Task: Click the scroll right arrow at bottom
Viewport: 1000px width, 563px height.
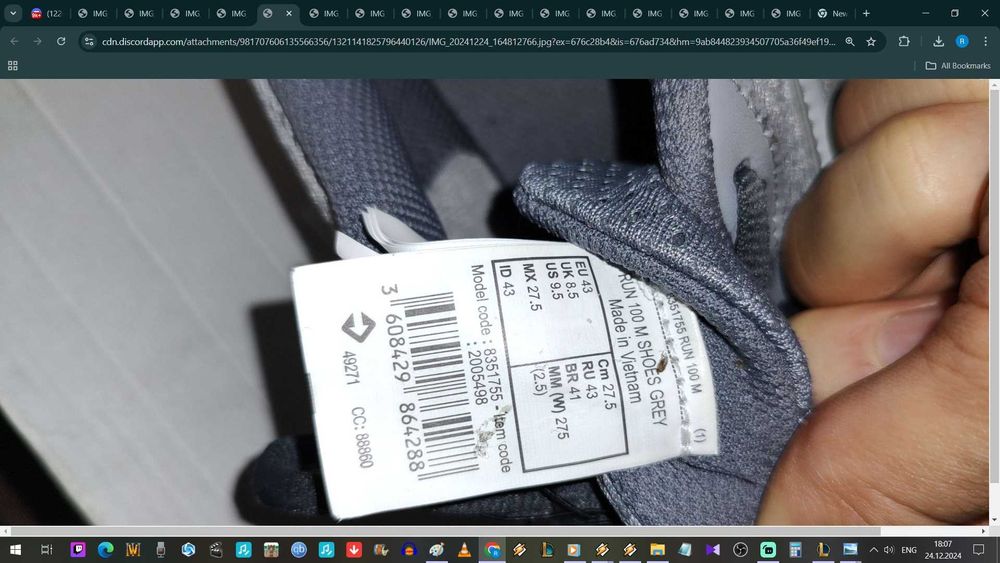Action: (983, 530)
